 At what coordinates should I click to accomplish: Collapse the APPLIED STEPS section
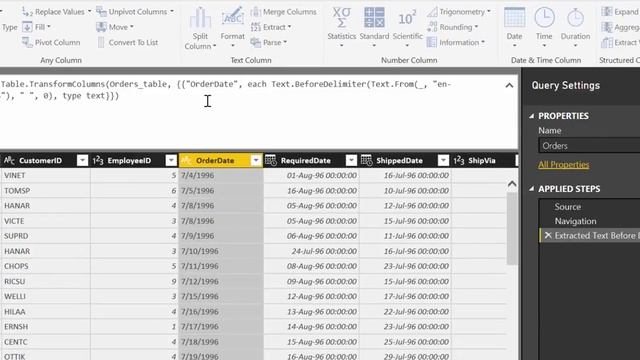tap(531, 189)
